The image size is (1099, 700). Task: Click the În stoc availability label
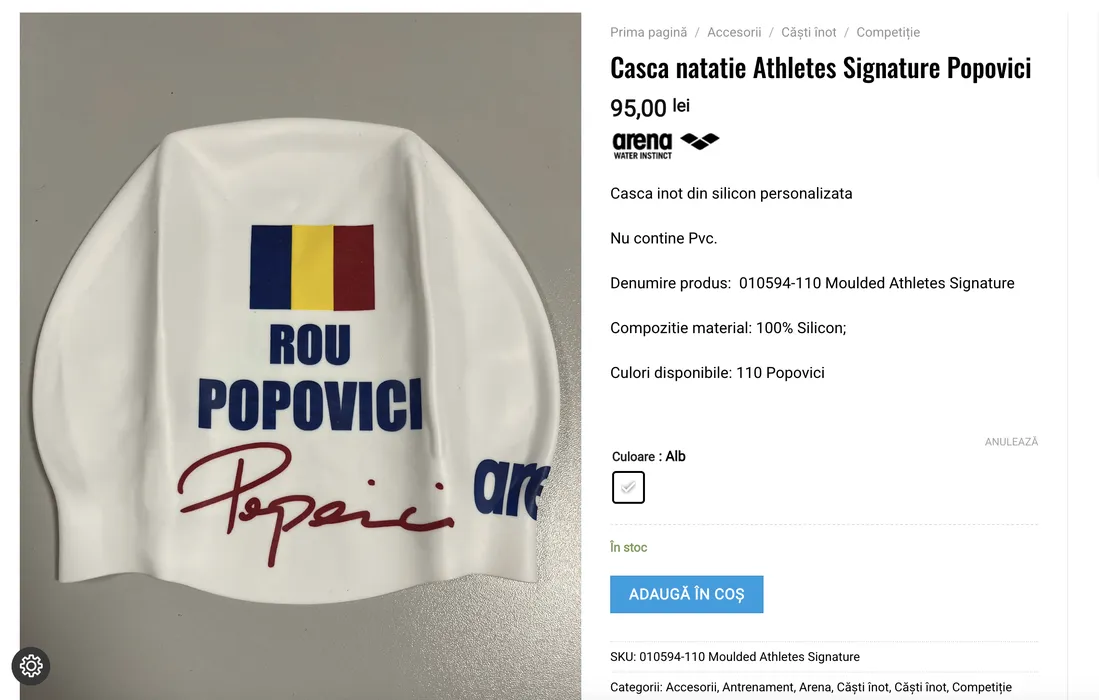pos(628,547)
